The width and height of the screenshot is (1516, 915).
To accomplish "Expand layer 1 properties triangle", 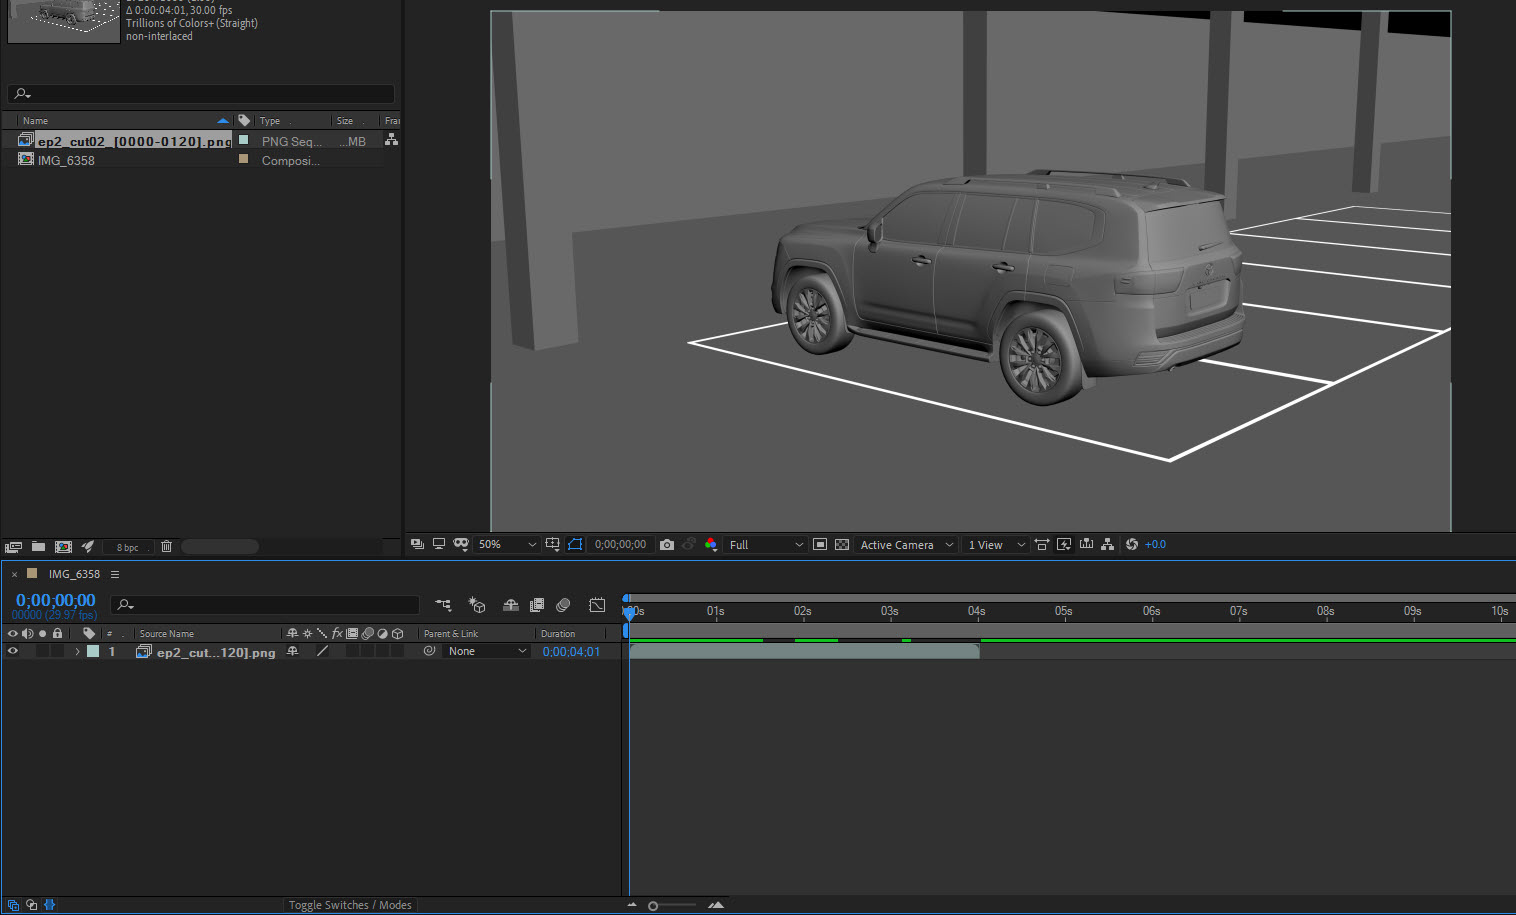I will pos(77,652).
